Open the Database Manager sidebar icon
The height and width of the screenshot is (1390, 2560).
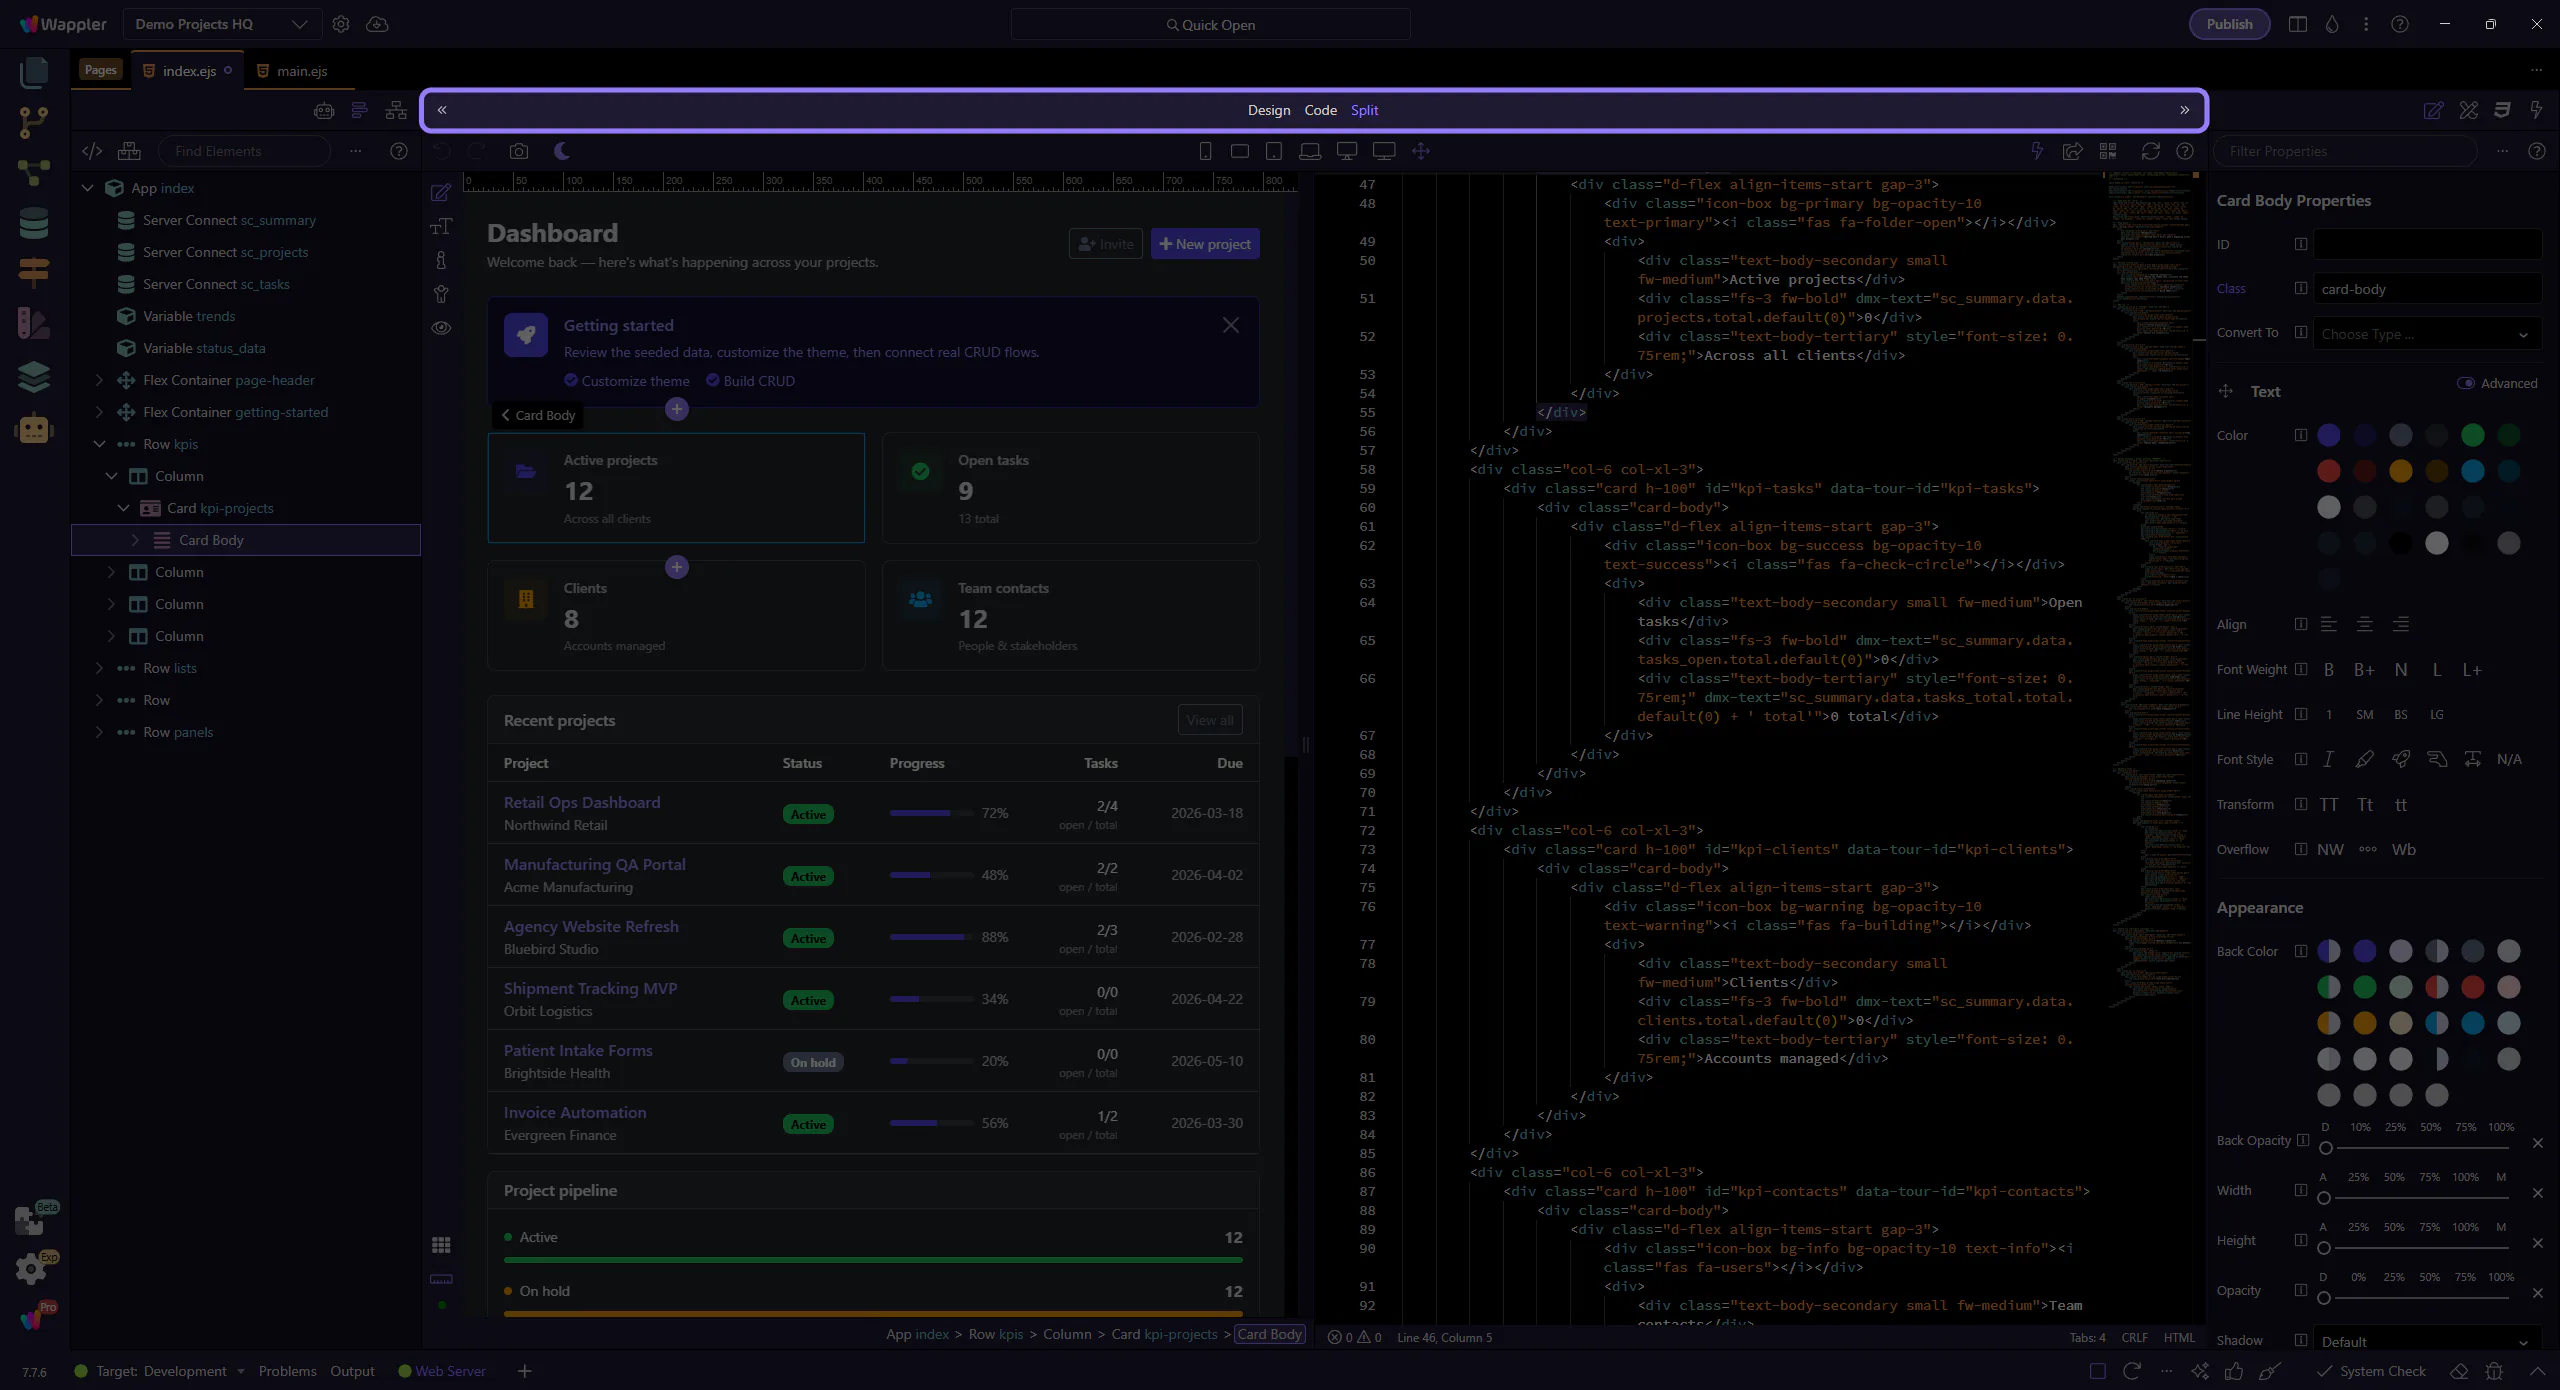pyautogui.click(x=34, y=222)
